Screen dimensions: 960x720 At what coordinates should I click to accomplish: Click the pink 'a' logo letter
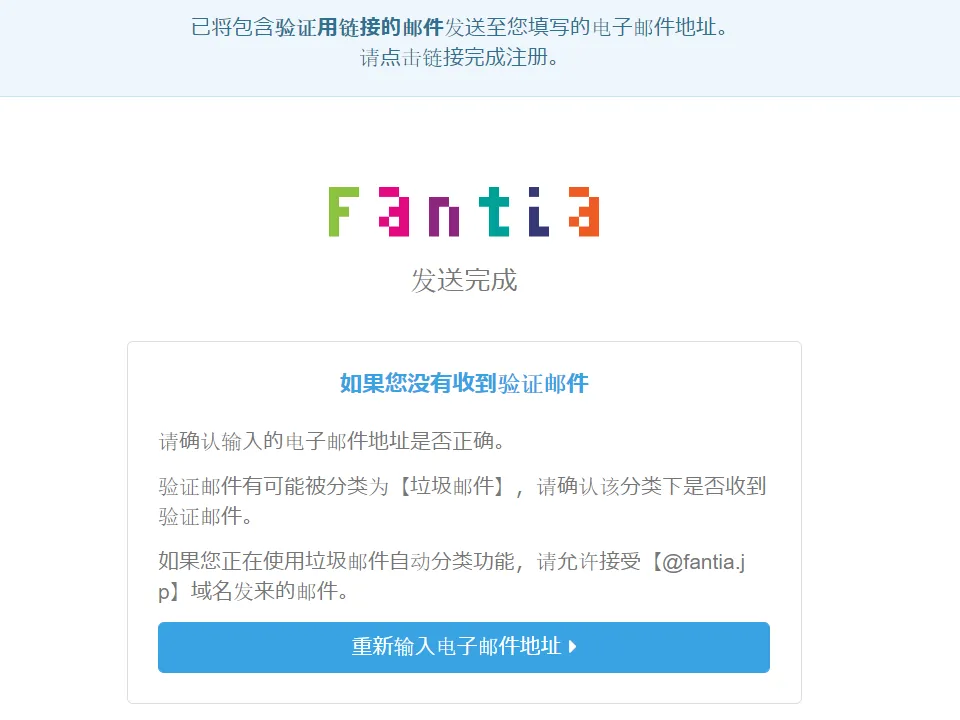pyautogui.click(x=394, y=212)
